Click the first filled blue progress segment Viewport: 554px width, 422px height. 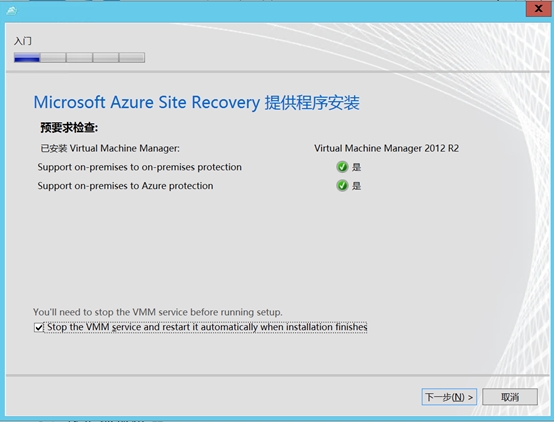tap(27, 58)
